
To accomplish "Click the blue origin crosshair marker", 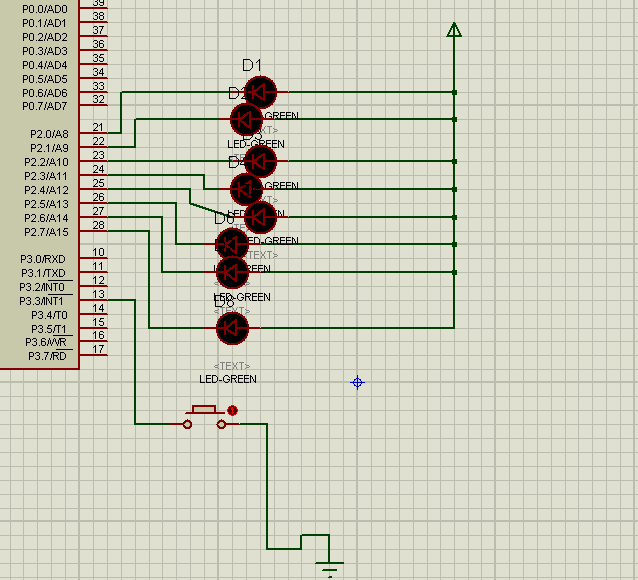I will 357,383.
